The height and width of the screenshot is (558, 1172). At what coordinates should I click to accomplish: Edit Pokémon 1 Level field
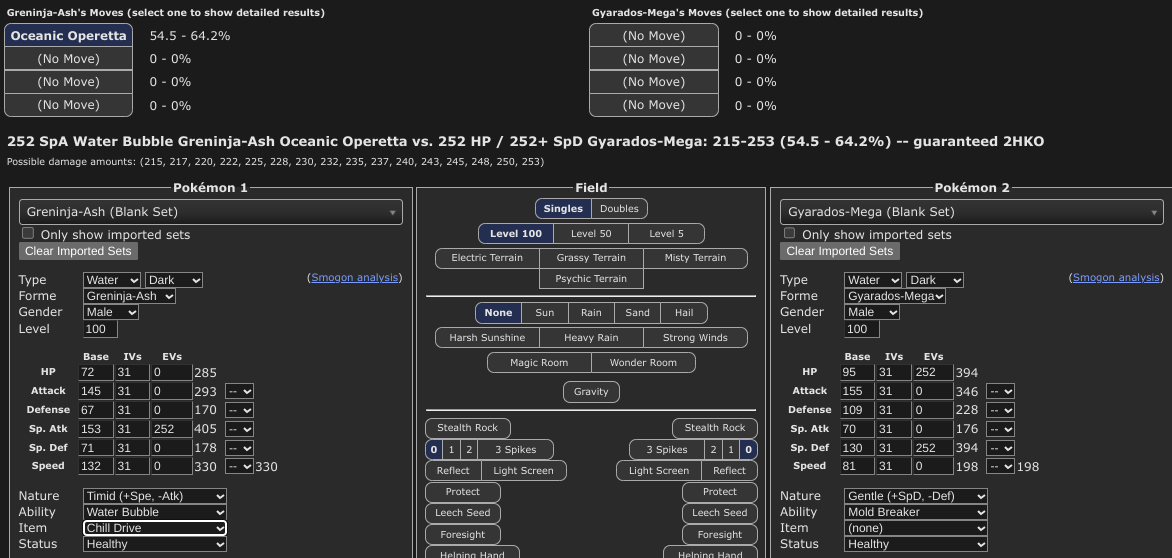click(101, 329)
